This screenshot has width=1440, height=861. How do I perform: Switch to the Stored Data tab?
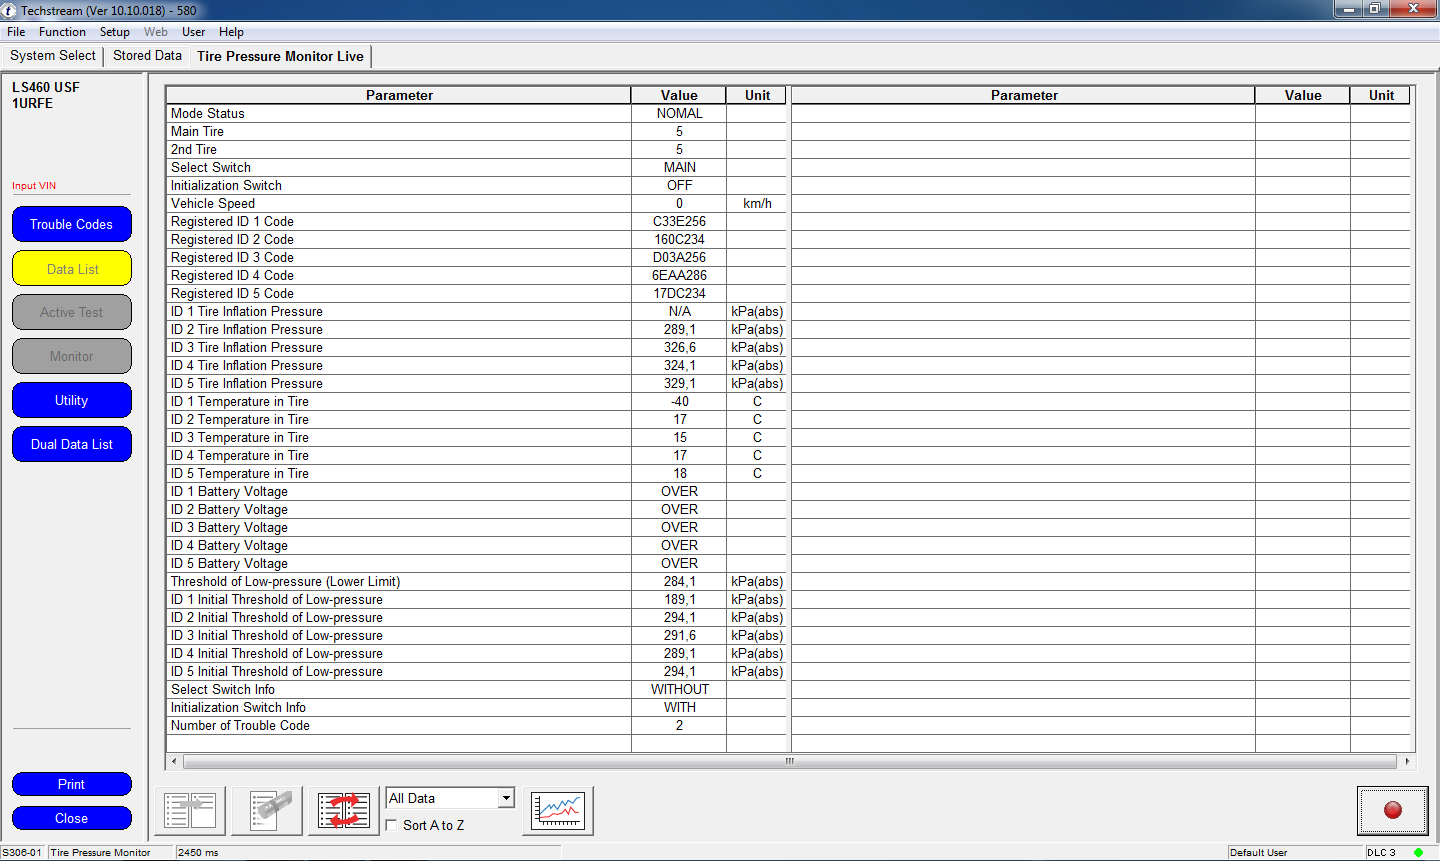[147, 56]
